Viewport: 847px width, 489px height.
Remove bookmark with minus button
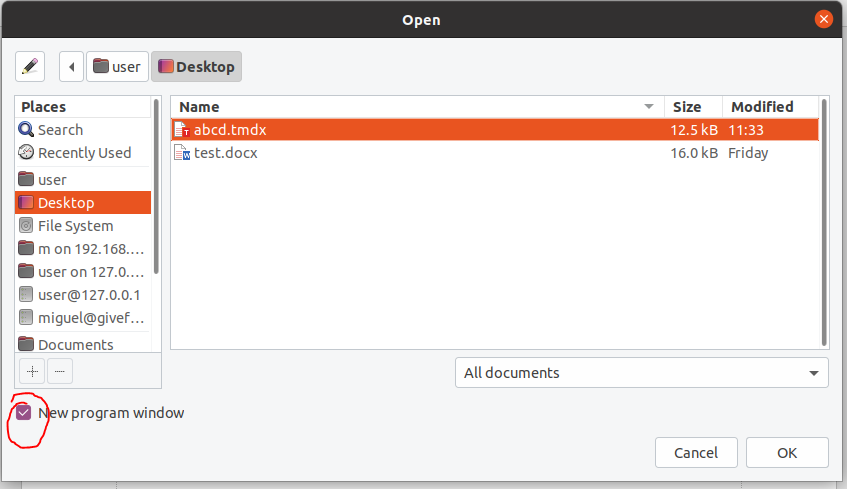pyautogui.click(x=60, y=371)
